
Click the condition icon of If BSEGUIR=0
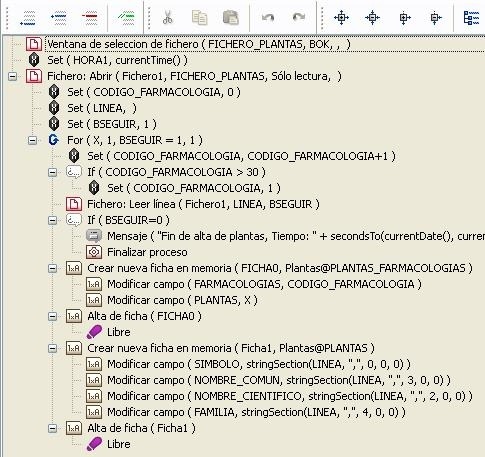(x=74, y=220)
